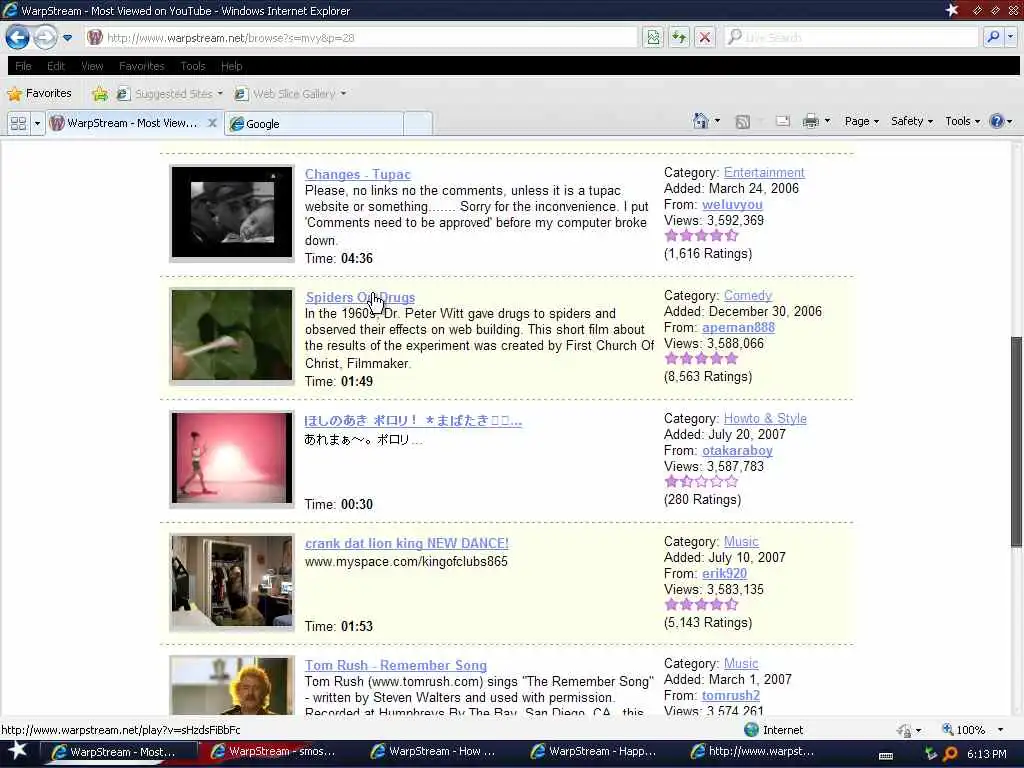Click the star rating of Spiders On Drugs

[x=701, y=359]
